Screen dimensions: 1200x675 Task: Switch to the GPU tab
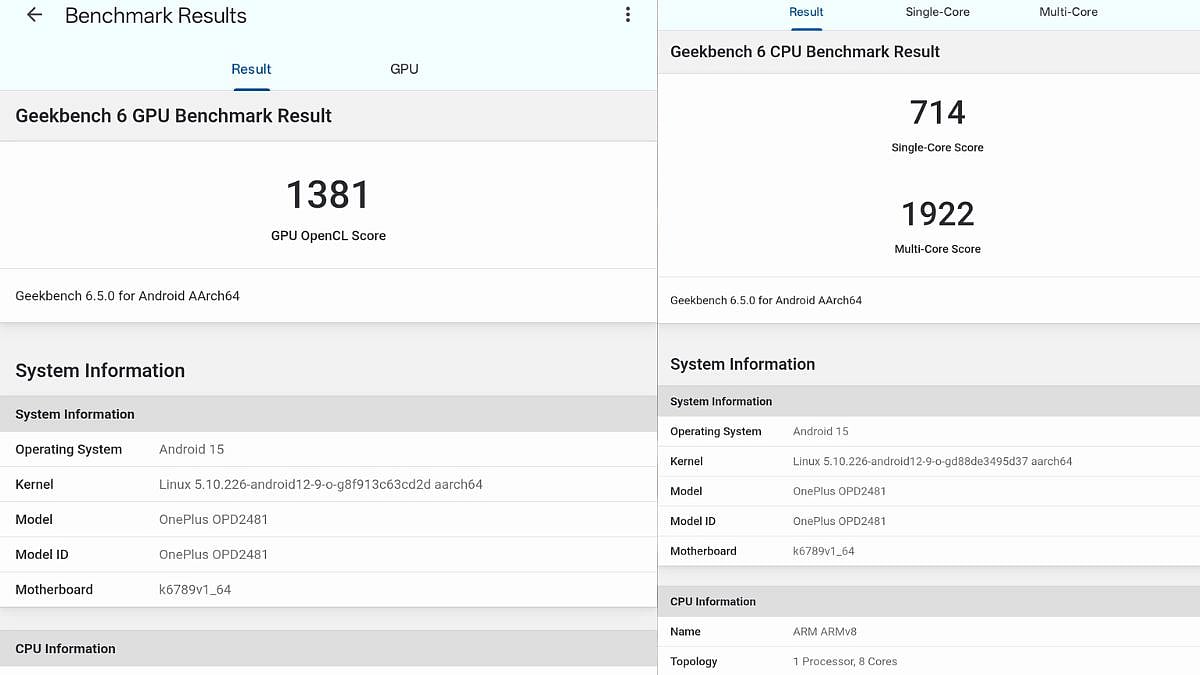tap(404, 69)
